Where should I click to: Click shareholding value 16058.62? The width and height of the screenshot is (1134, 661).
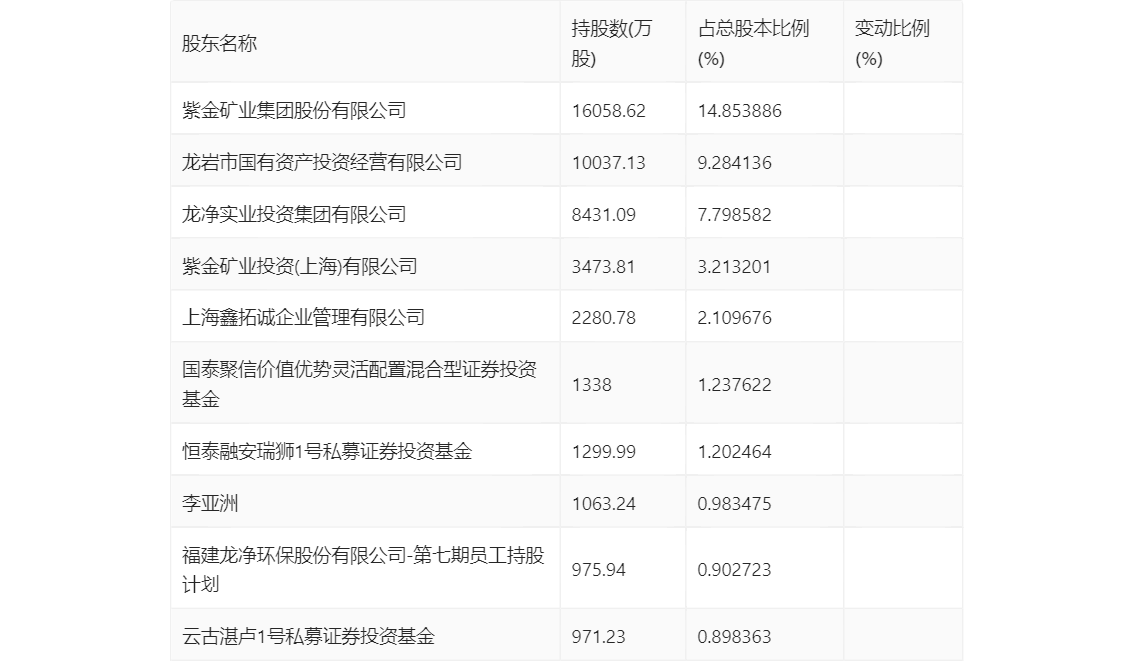608,111
